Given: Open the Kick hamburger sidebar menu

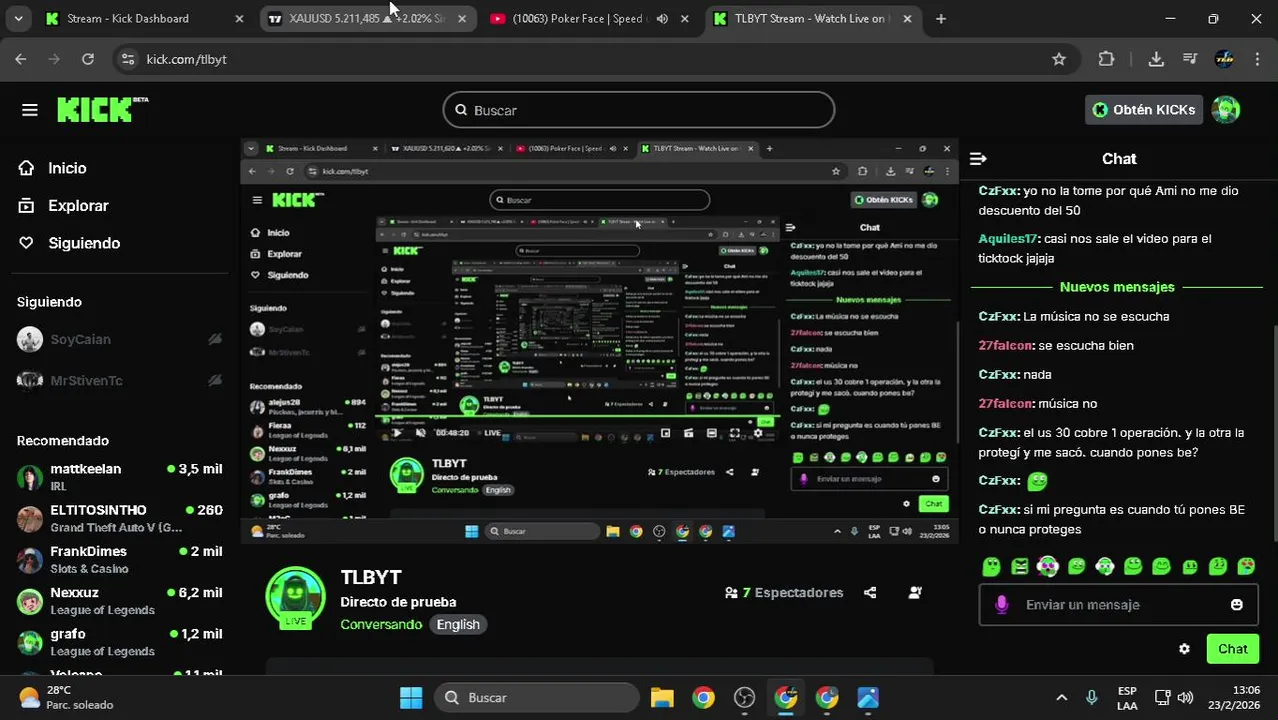Looking at the screenshot, I should (x=30, y=110).
